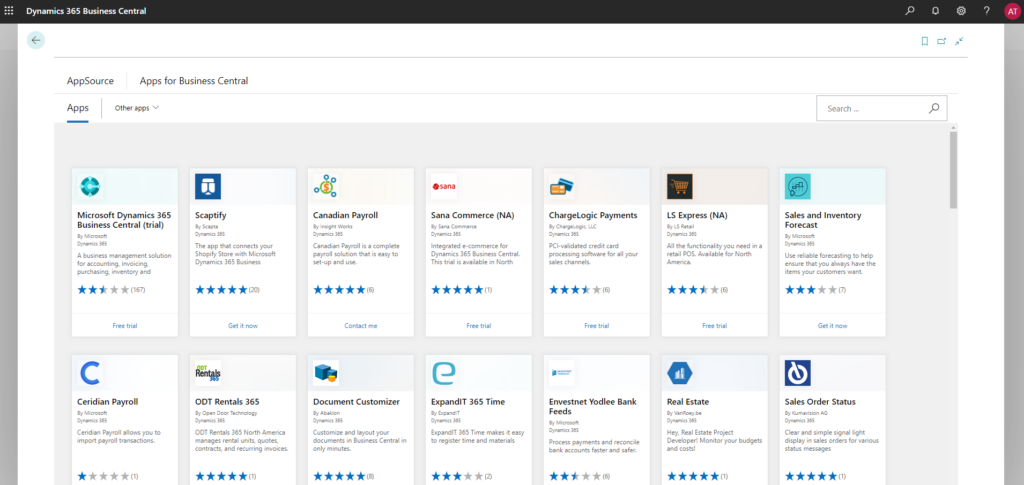Screen dimensions: 1024x485
Task: Click the scrollbar up arrow
Action: (953, 126)
